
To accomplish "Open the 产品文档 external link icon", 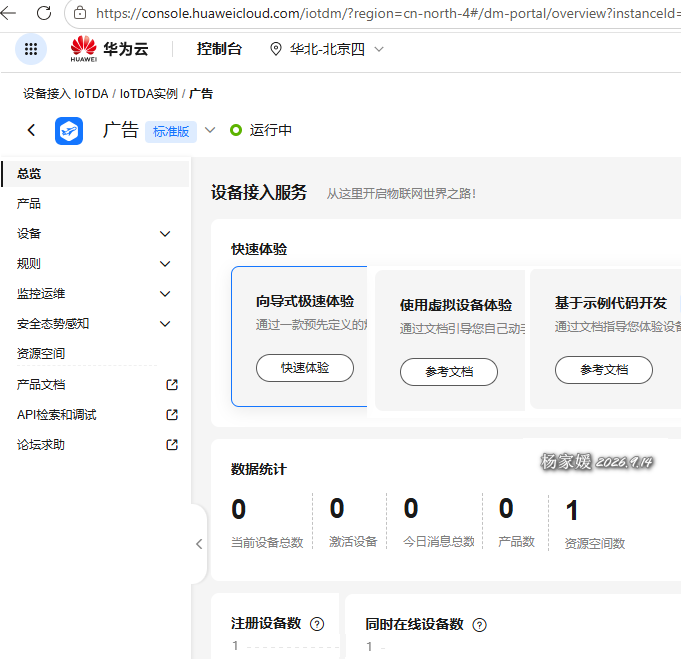I will [172, 384].
